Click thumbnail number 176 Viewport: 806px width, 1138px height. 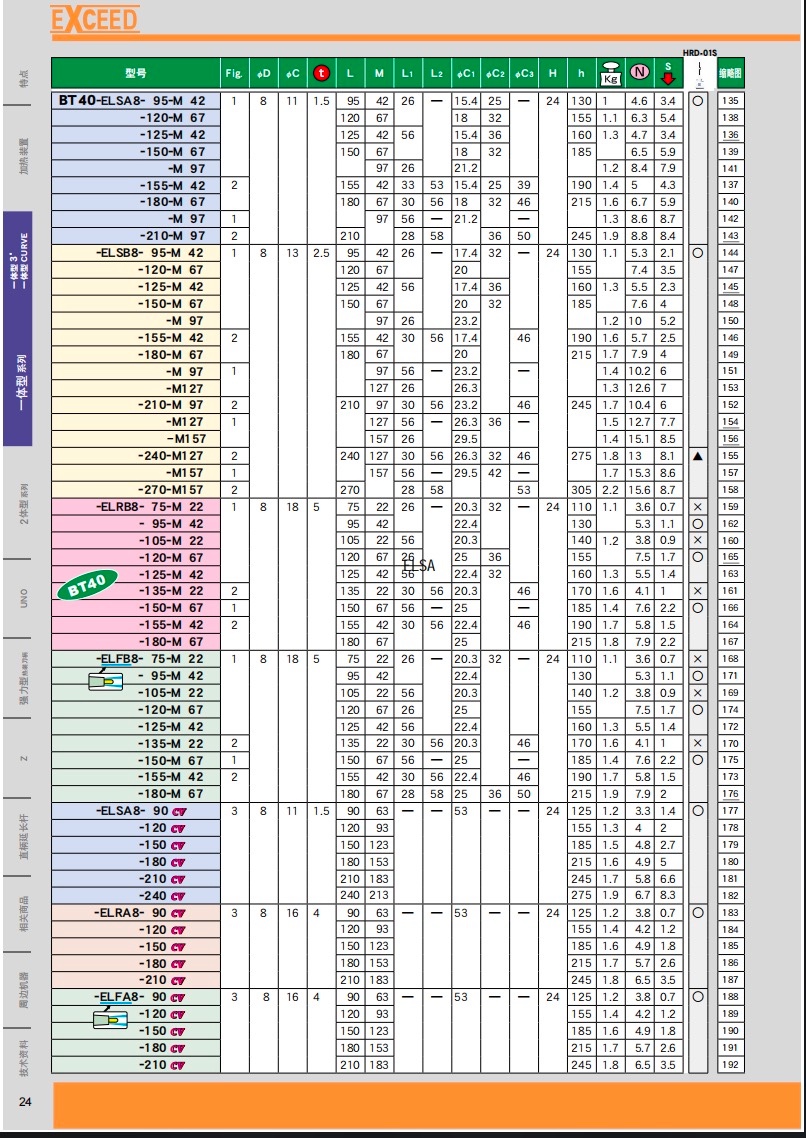coord(731,794)
